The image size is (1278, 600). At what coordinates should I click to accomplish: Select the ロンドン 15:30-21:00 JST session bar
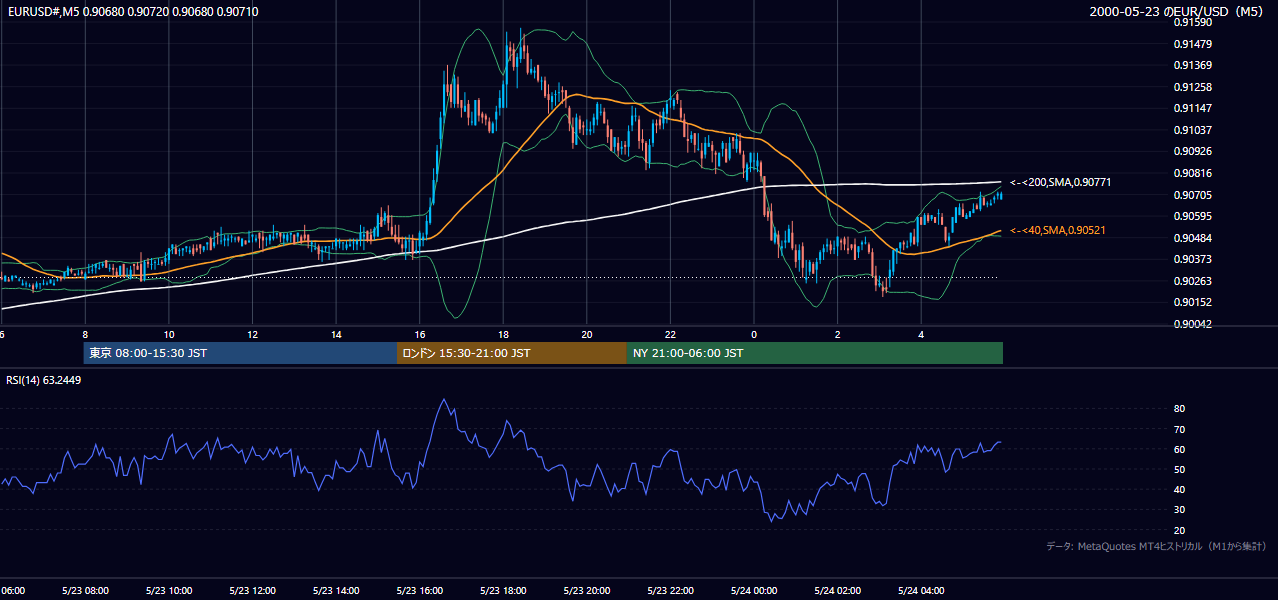tap(512, 353)
